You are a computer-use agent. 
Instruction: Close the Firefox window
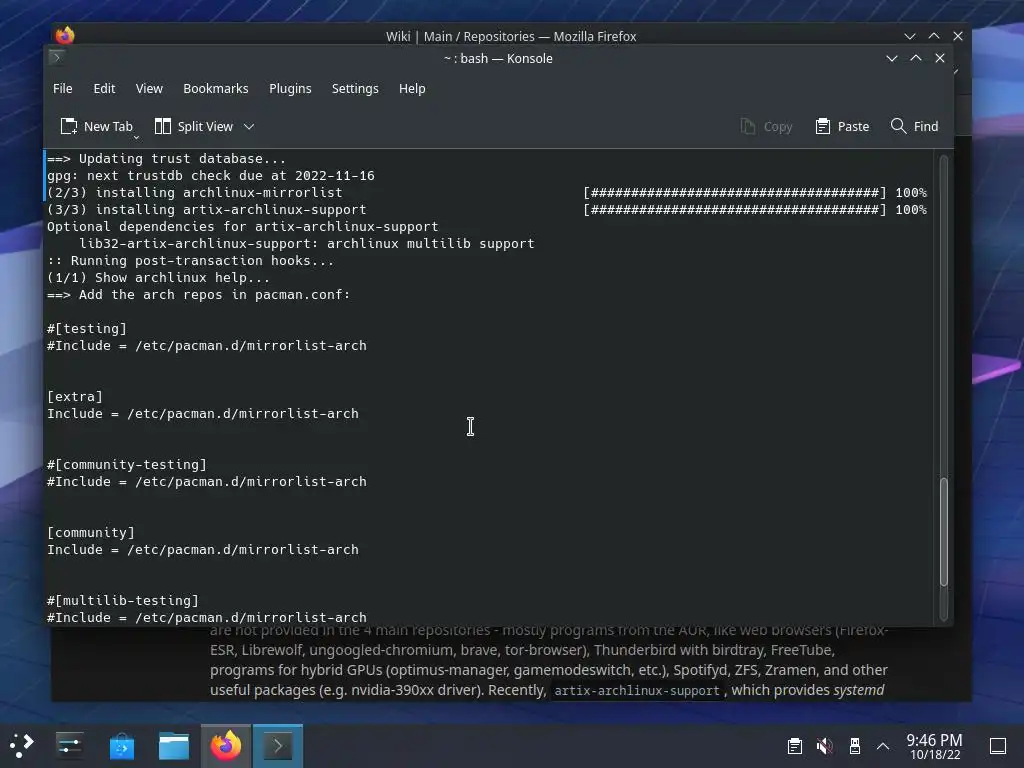[x=958, y=36]
